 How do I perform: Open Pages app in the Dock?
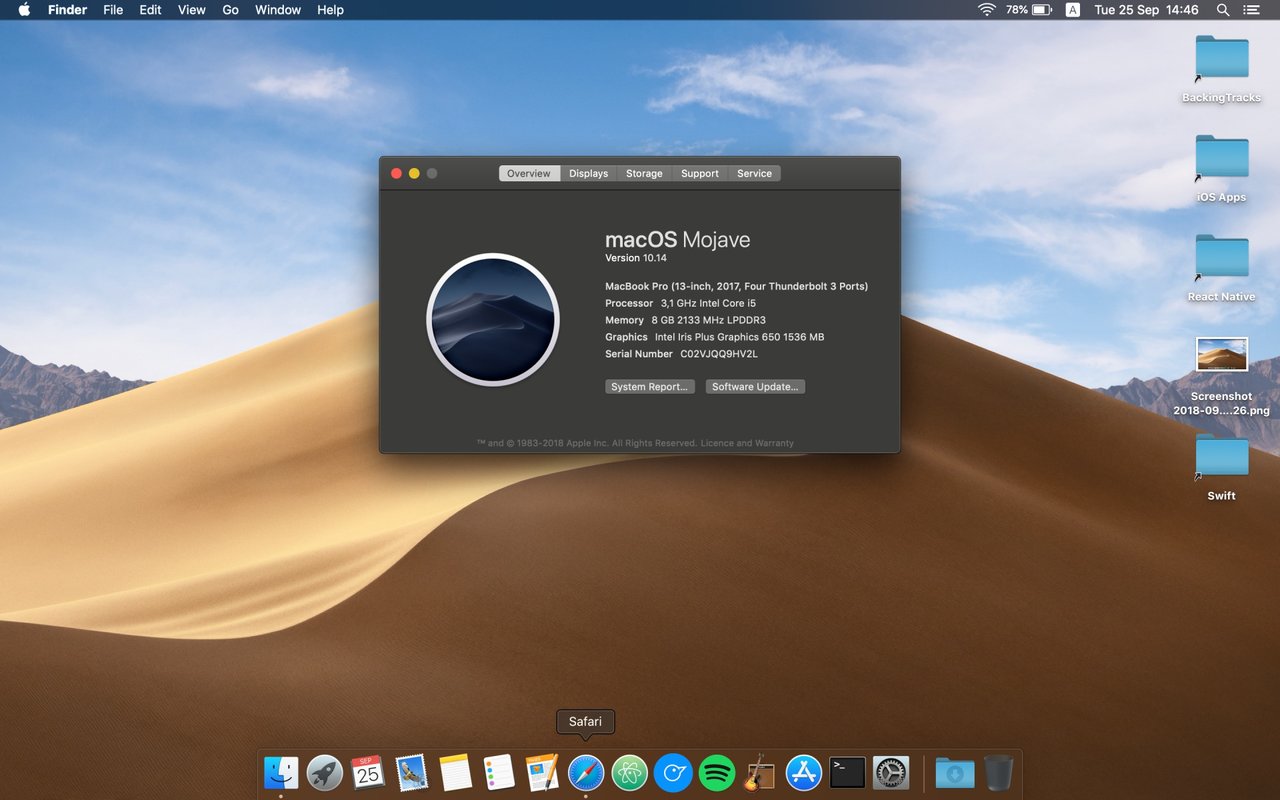pyautogui.click(x=542, y=772)
